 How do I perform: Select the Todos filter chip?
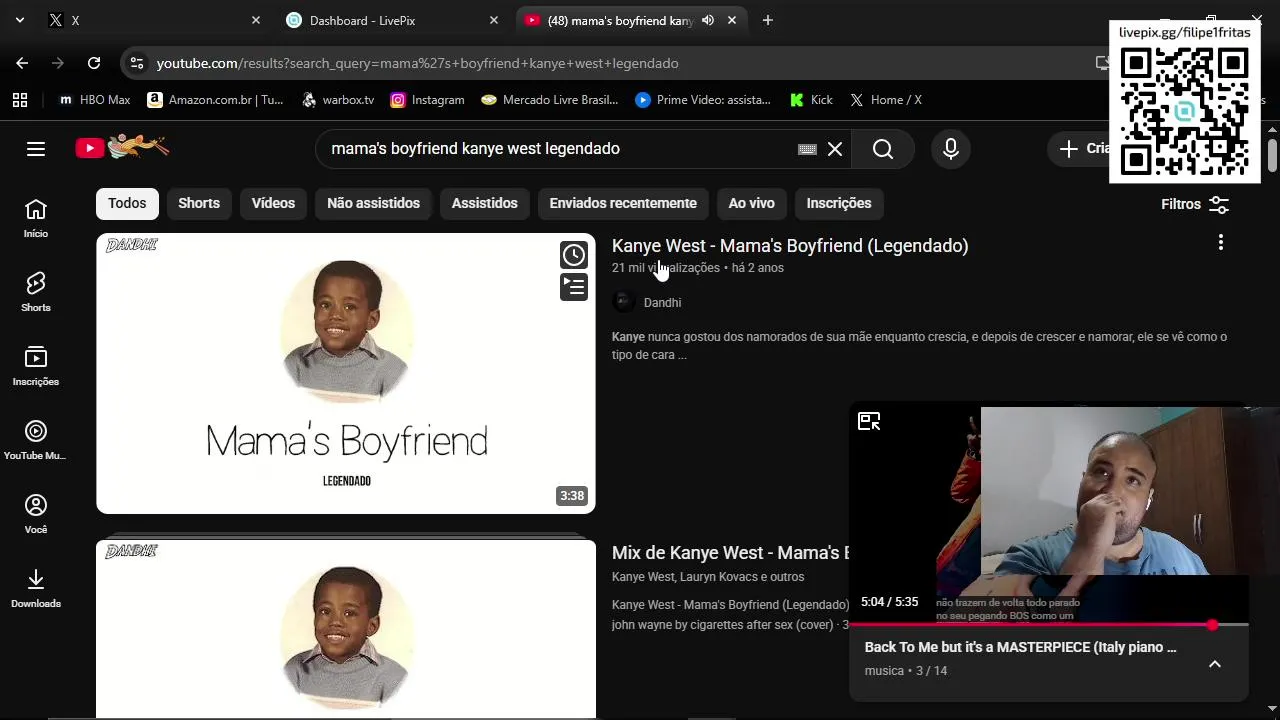pyautogui.click(x=127, y=203)
